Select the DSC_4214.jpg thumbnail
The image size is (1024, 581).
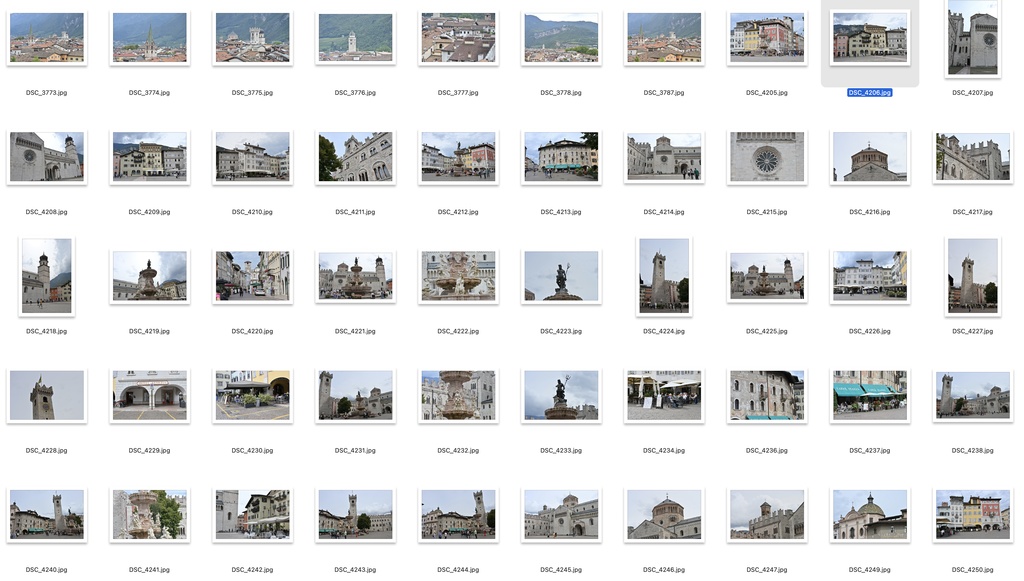coord(664,157)
